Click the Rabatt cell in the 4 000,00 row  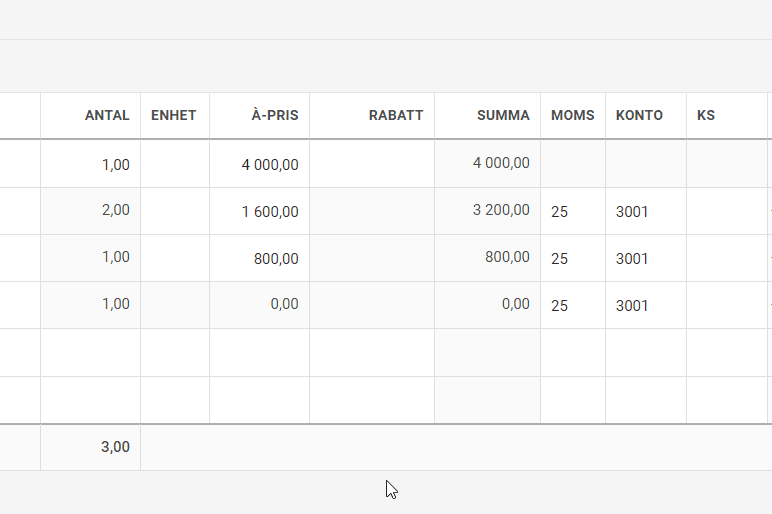[x=372, y=164]
